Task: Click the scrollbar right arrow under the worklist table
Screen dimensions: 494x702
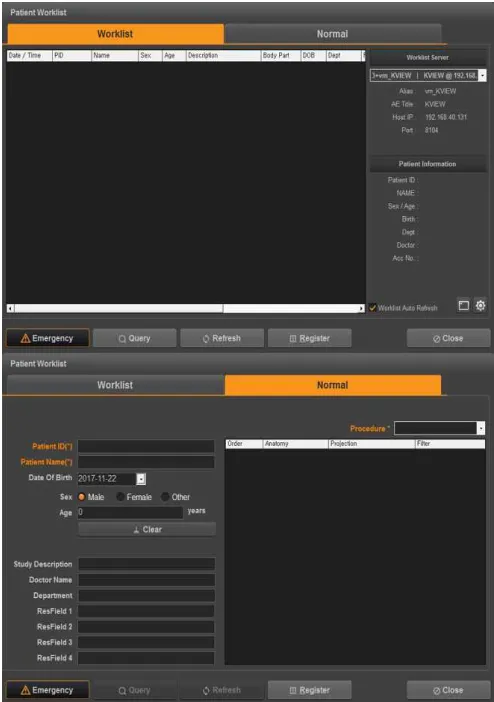Action: pyautogui.click(x=361, y=308)
